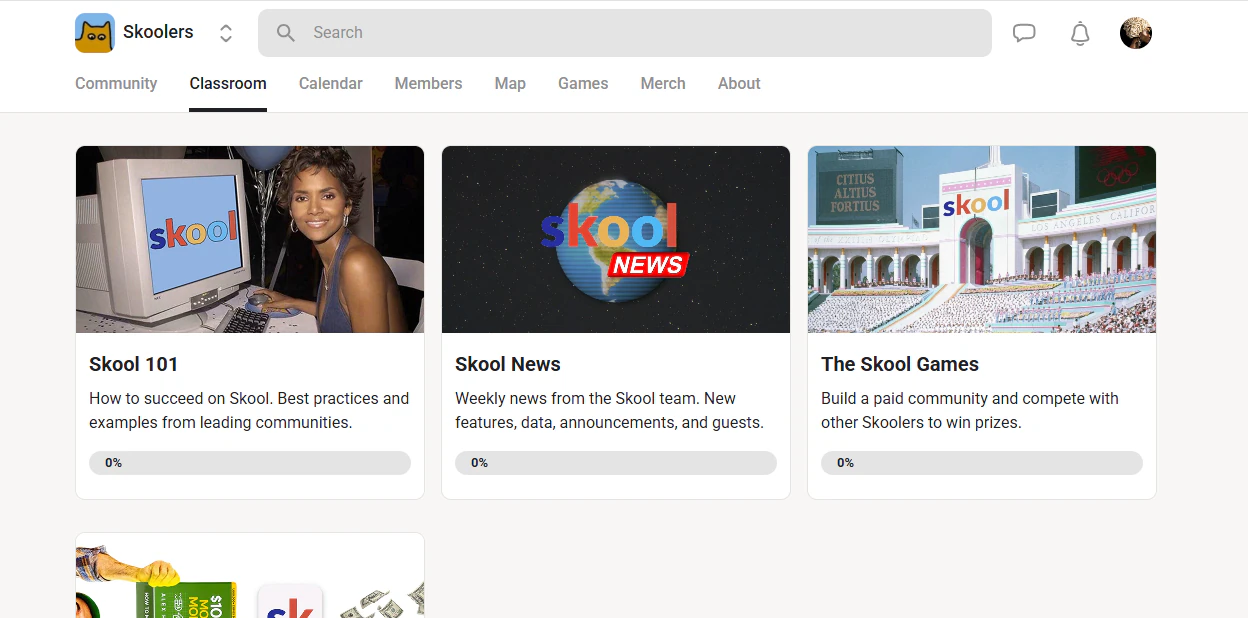
Task: Select the Classroom tab
Action: 228,84
